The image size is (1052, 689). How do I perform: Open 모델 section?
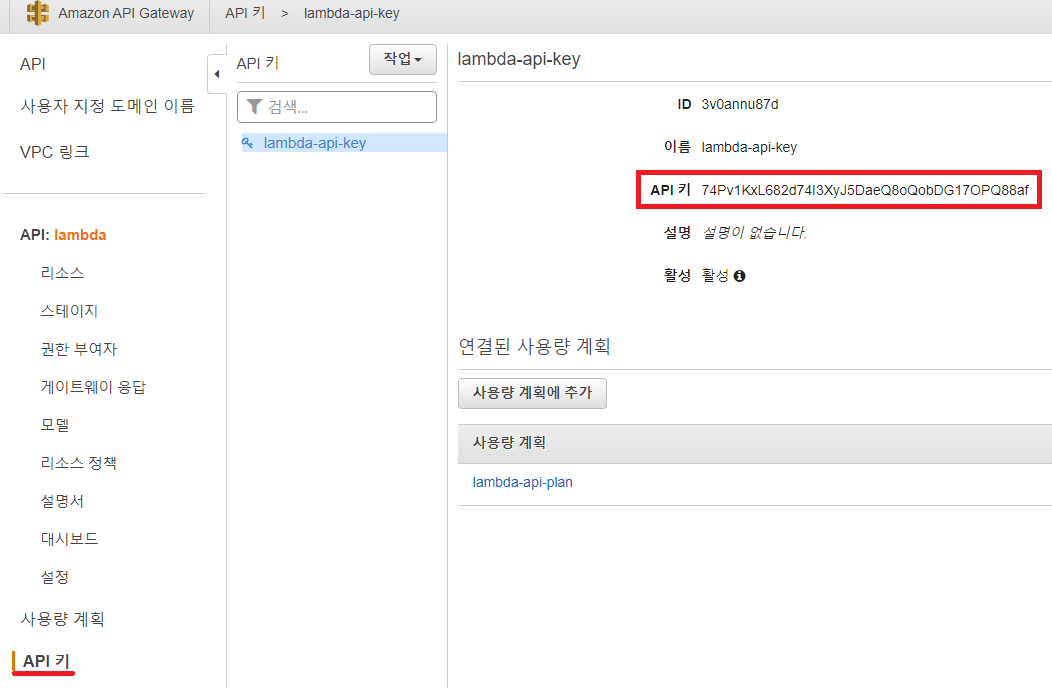[54, 425]
